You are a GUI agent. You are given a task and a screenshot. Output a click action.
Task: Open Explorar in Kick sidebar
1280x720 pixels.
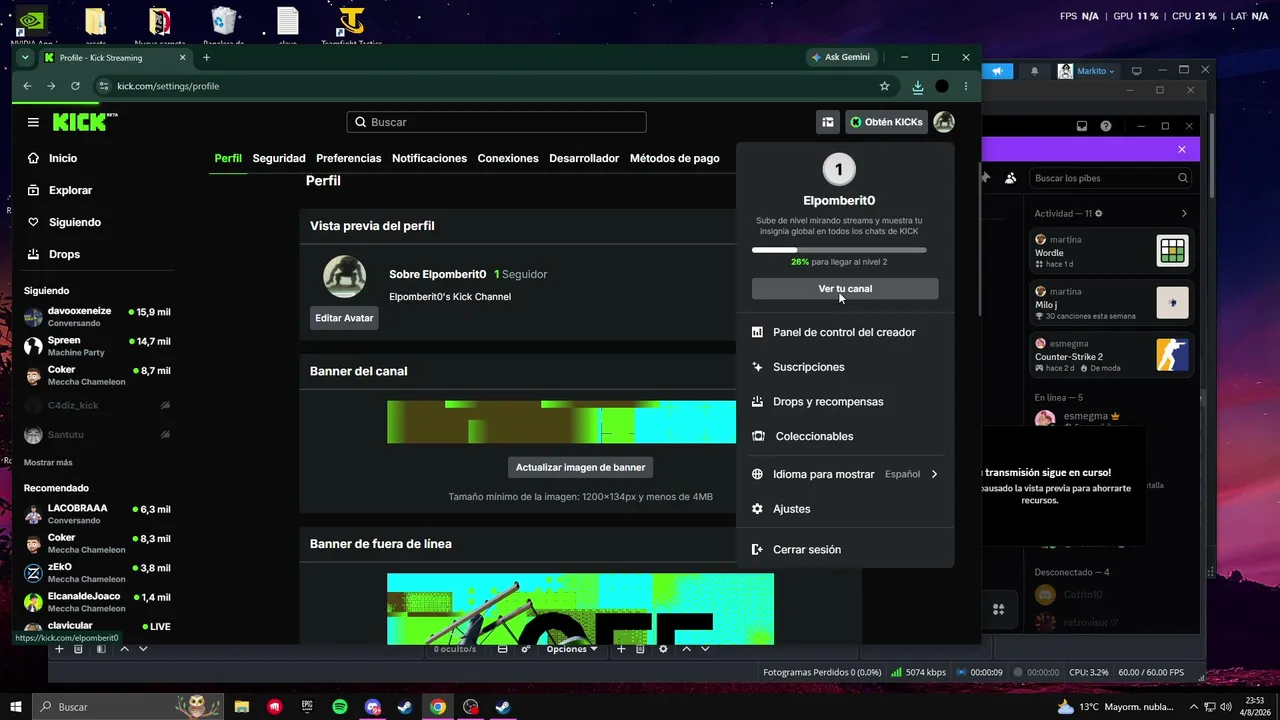pyautogui.click(x=59, y=190)
